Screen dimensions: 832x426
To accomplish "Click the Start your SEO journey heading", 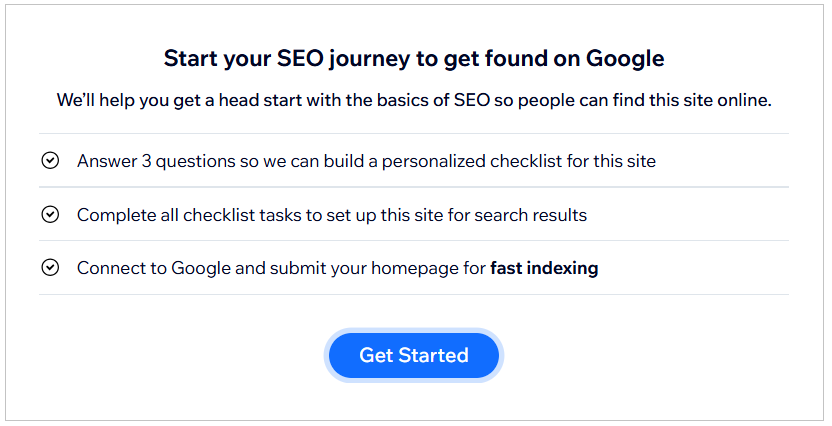I will pyautogui.click(x=414, y=58).
